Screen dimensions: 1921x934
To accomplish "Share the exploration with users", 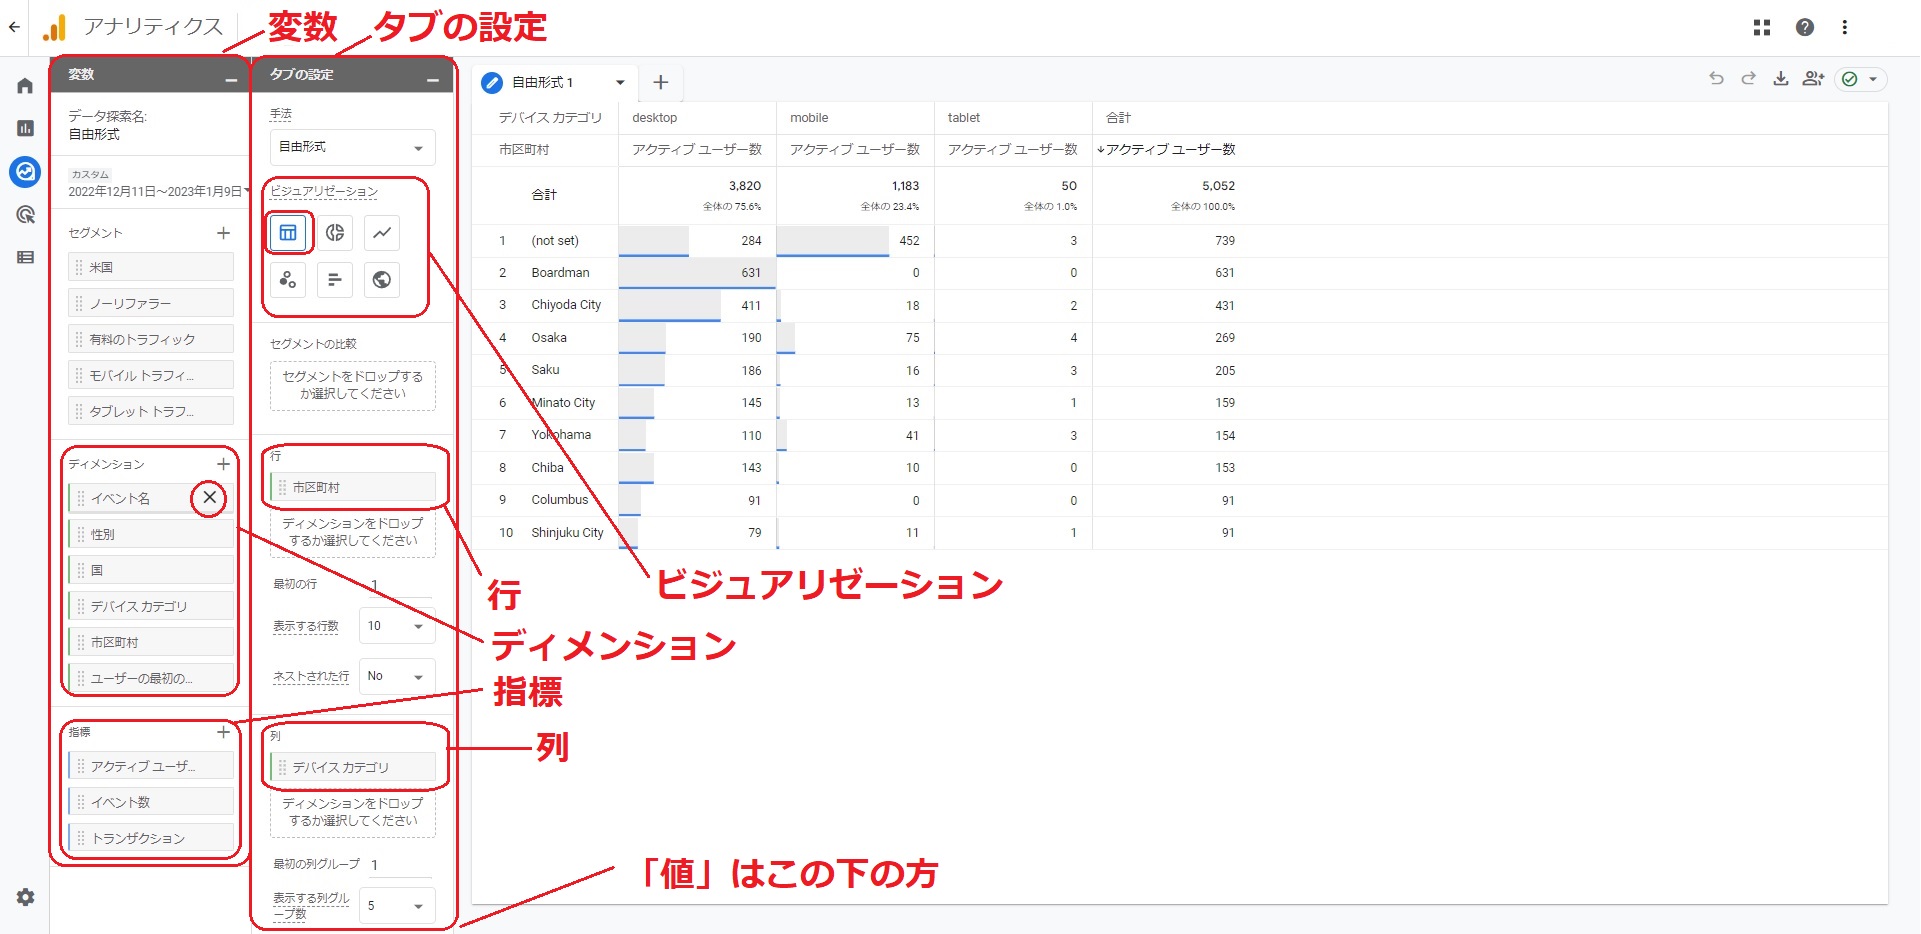I will pyautogui.click(x=1813, y=78).
